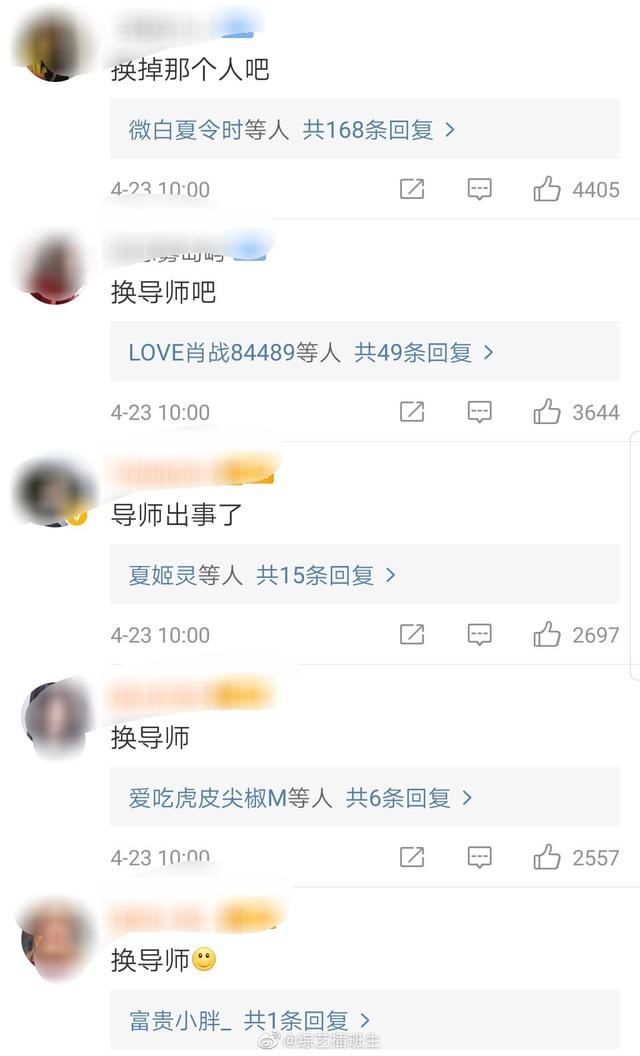
Task: Repost the comment with 2557 likes
Action: click(412, 857)
